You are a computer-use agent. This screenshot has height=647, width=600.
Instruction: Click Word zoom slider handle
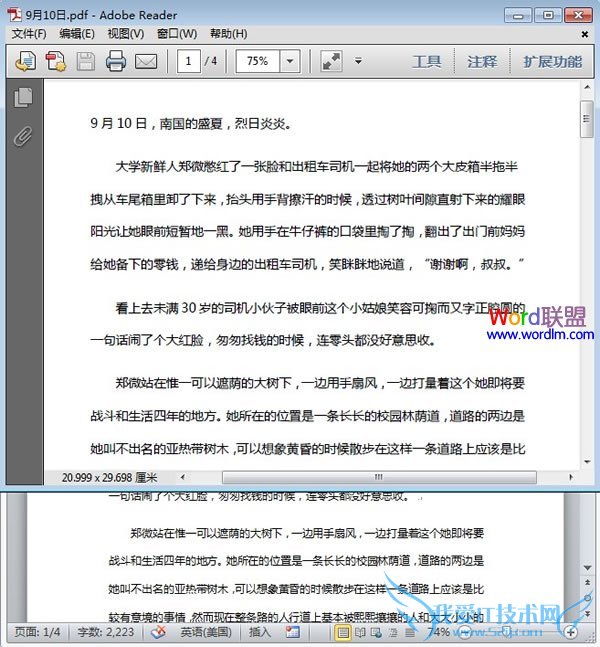[509, 632]
